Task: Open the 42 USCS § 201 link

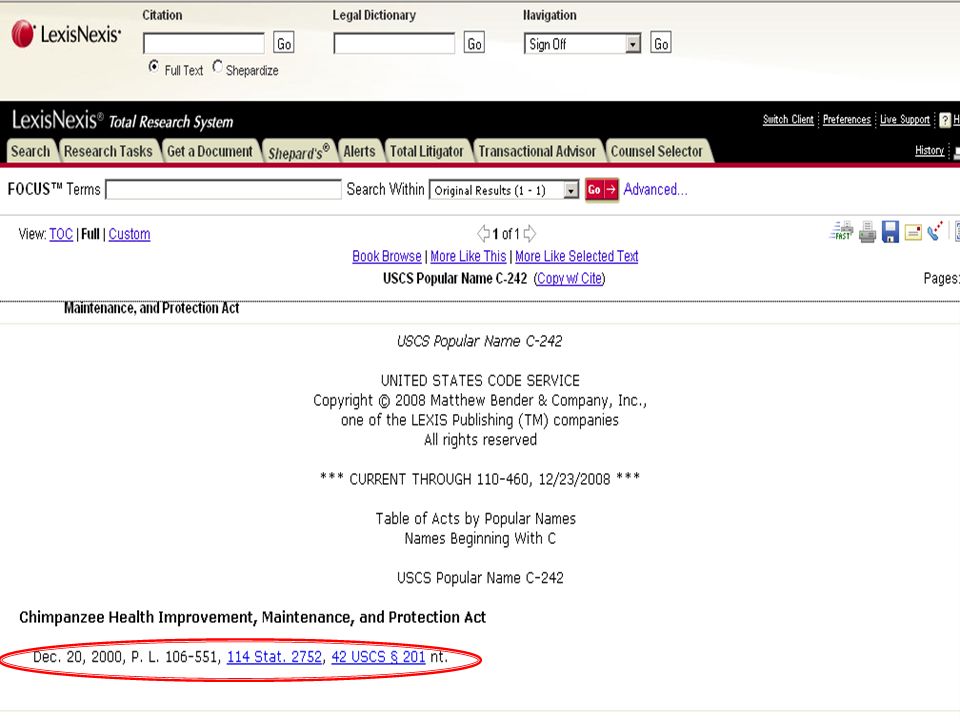Action: pyautogui.click(x=378, y=657)
